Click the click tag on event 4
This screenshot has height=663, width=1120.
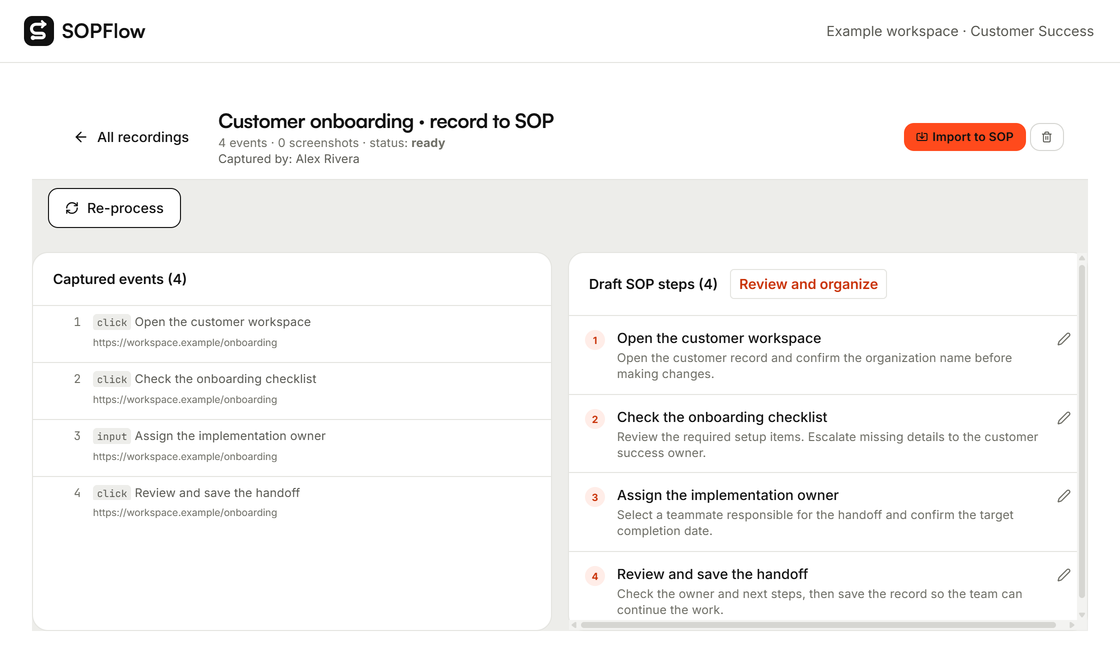pyautogui.click(x=111, y=494)
